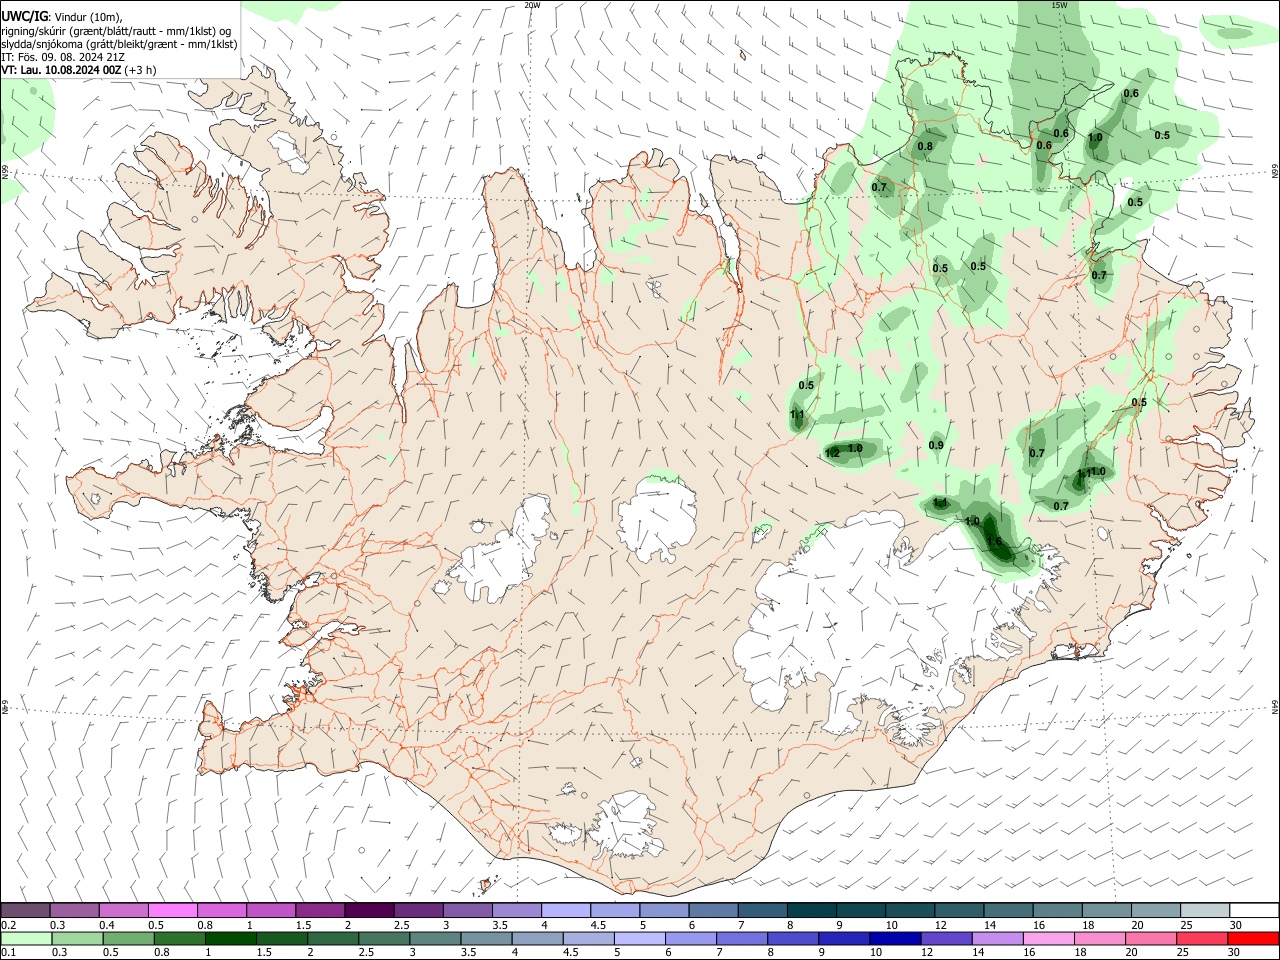Select the 1.2 precipitation value on map
The height and width of the screenshot is (960, 1280).
[832, 454]
